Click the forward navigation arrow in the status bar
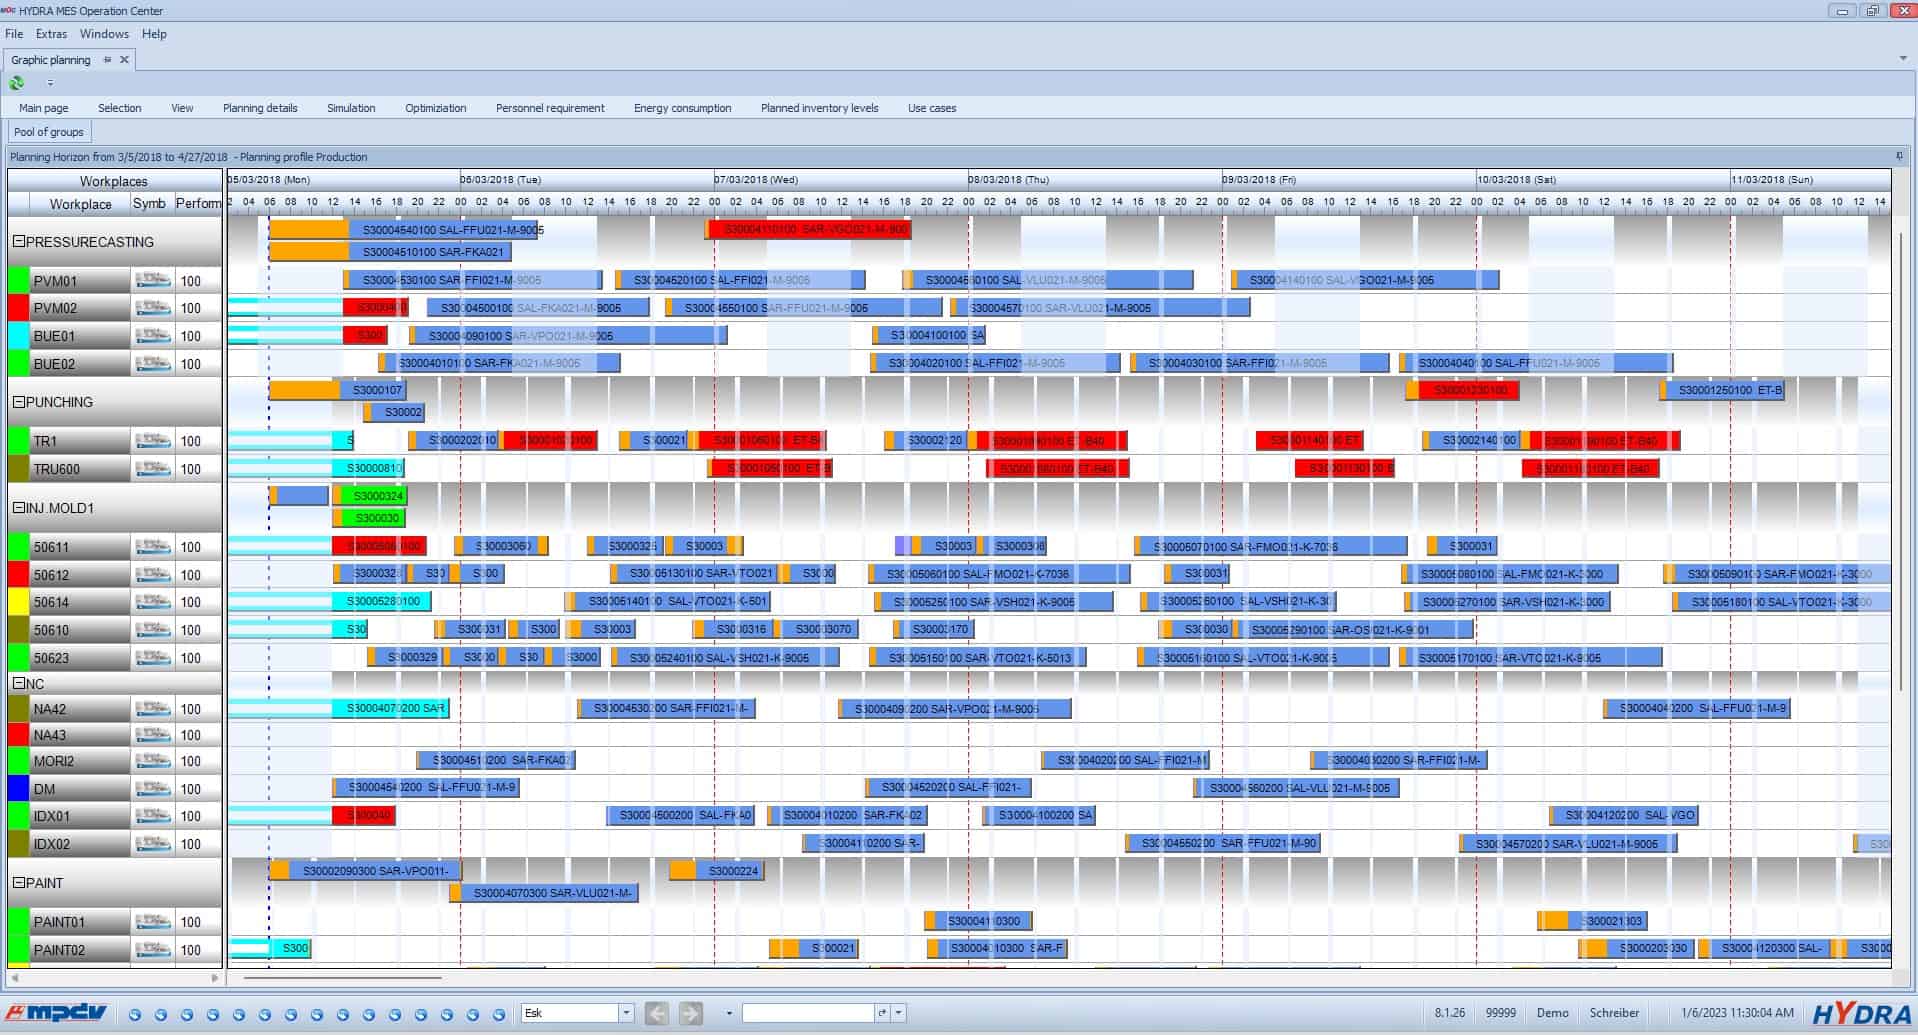Image resolution: width=1918 pixels, height=1035 pixels. click(x=691, y=1012)
